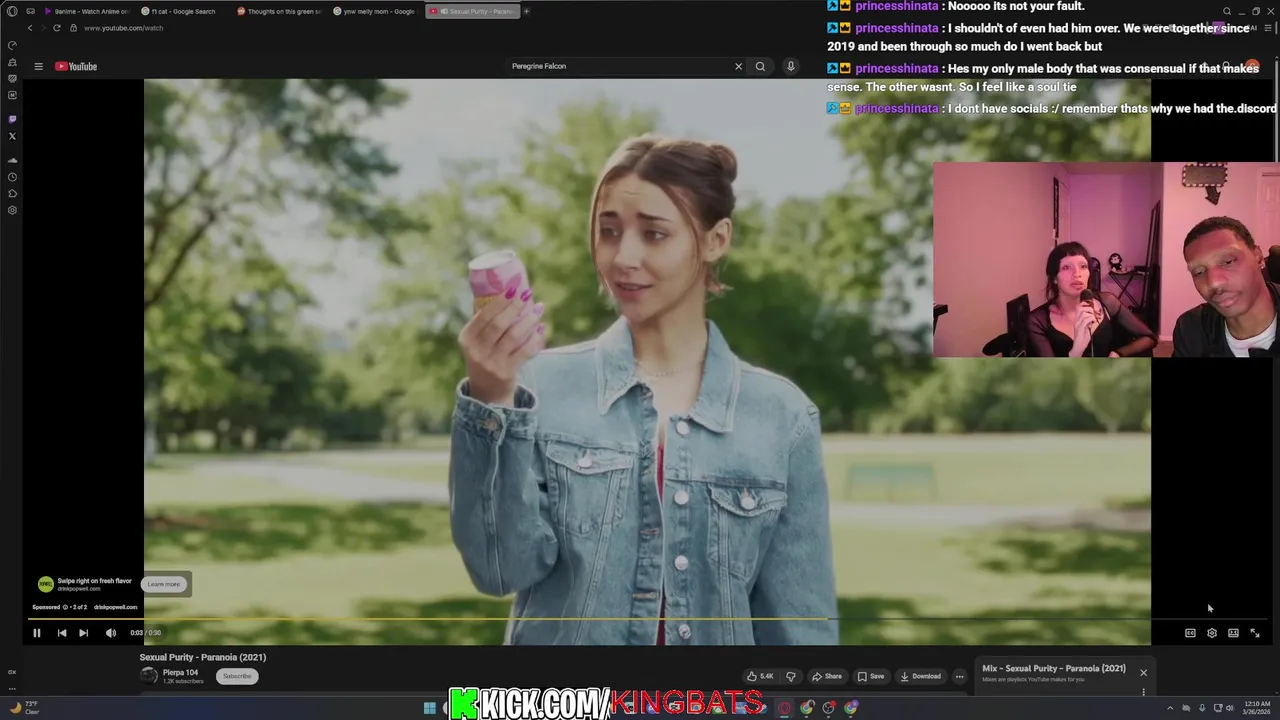This screenshot has width=1280, height=720.
Task: Open Opera GX taskbar icon
Action: point(784,708)
